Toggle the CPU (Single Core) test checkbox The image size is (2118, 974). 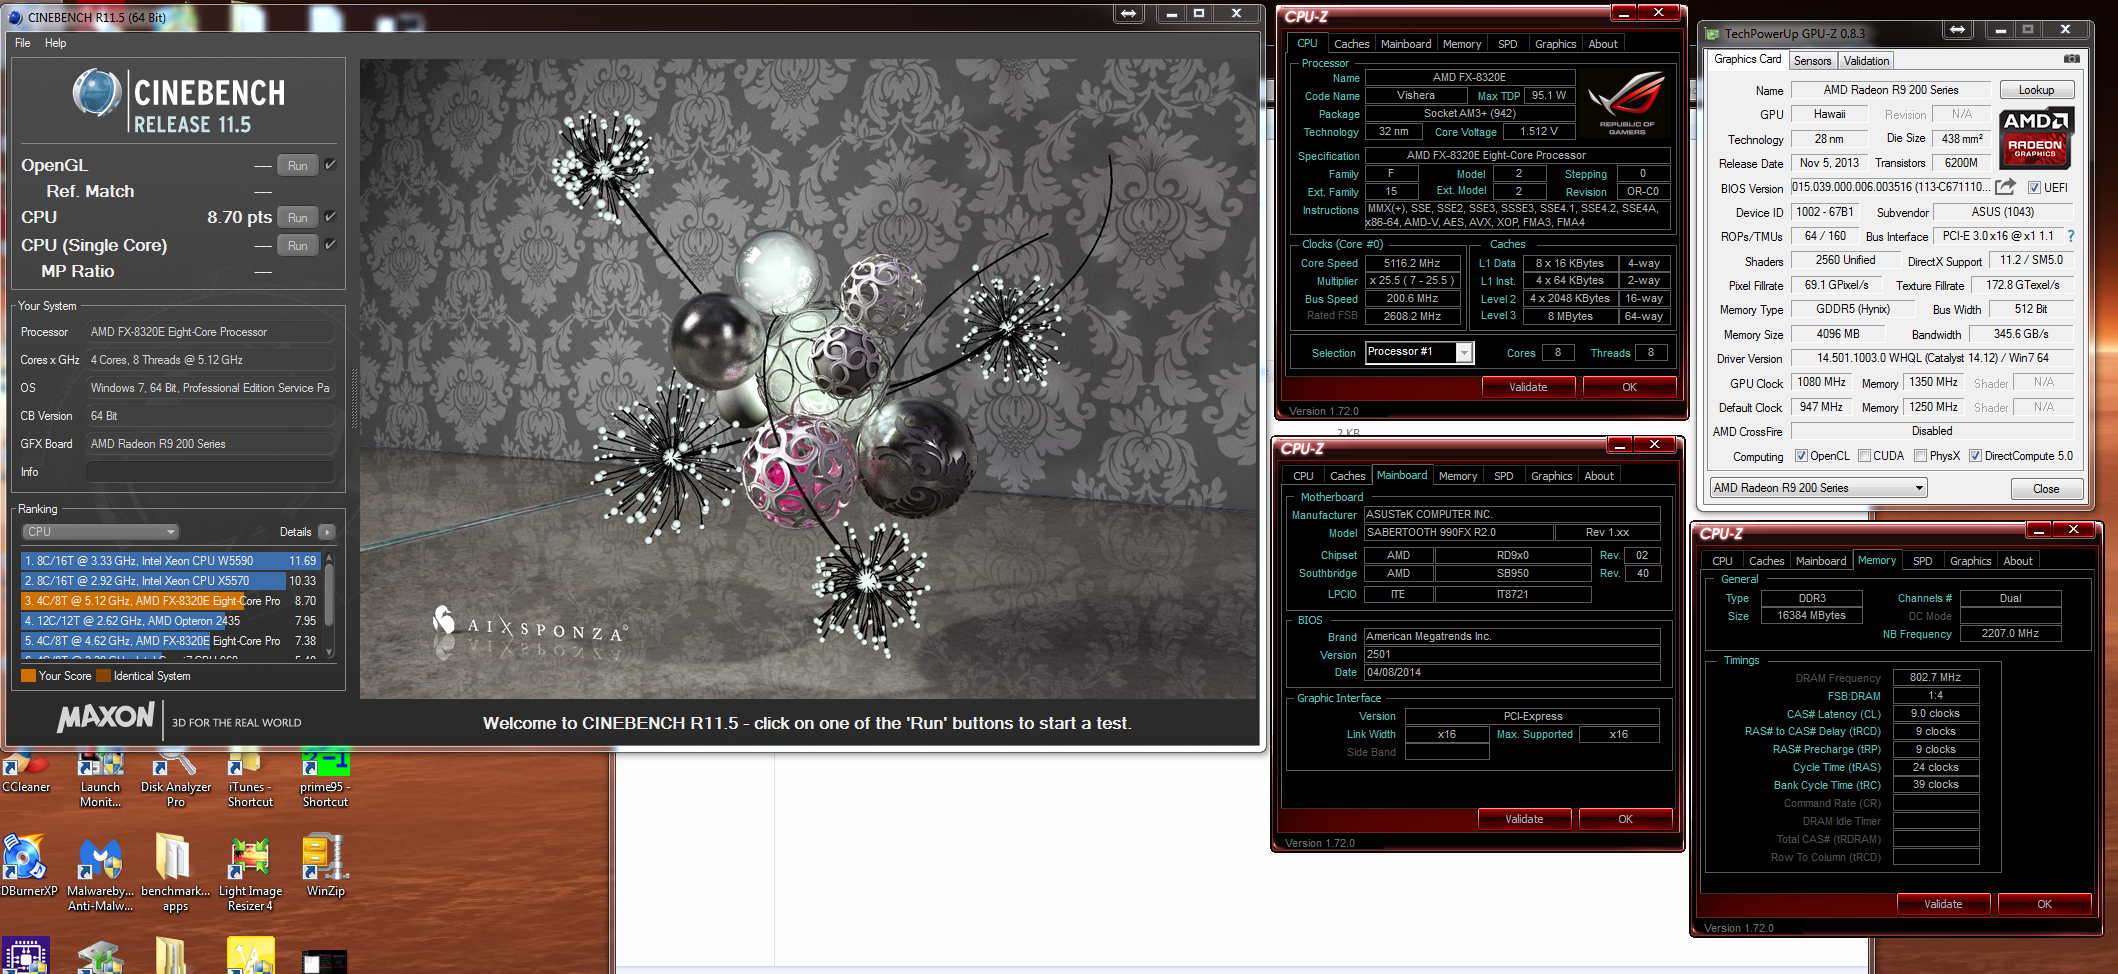(330, 245)
